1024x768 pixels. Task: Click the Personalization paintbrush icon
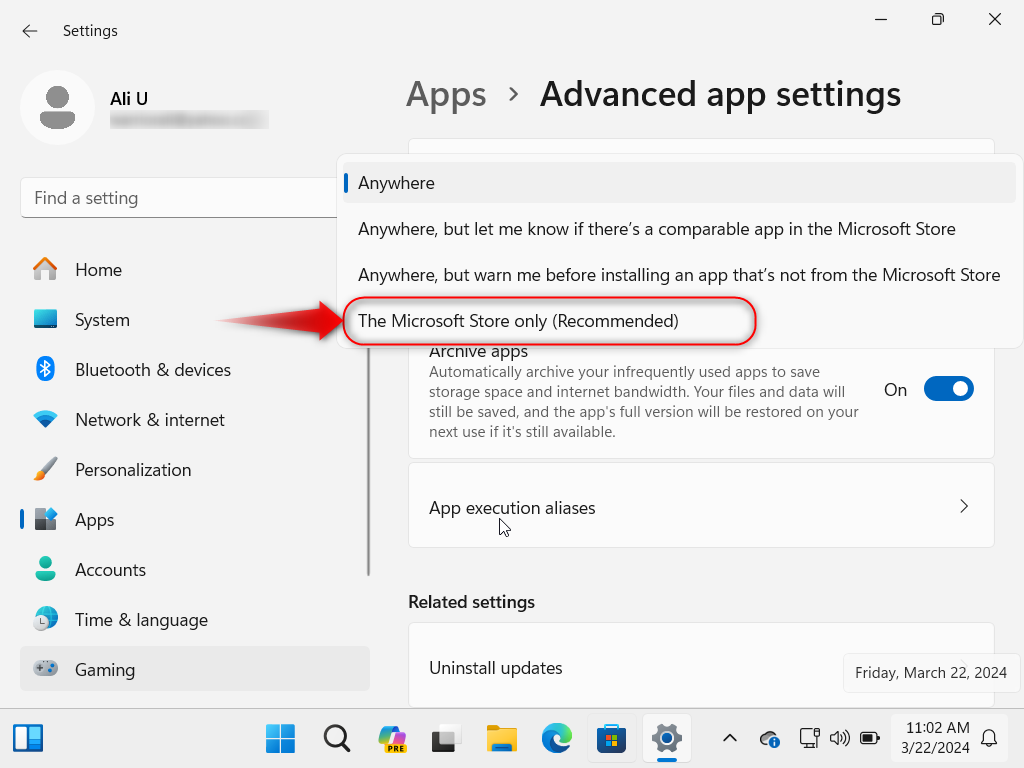(x=45, y=469)
